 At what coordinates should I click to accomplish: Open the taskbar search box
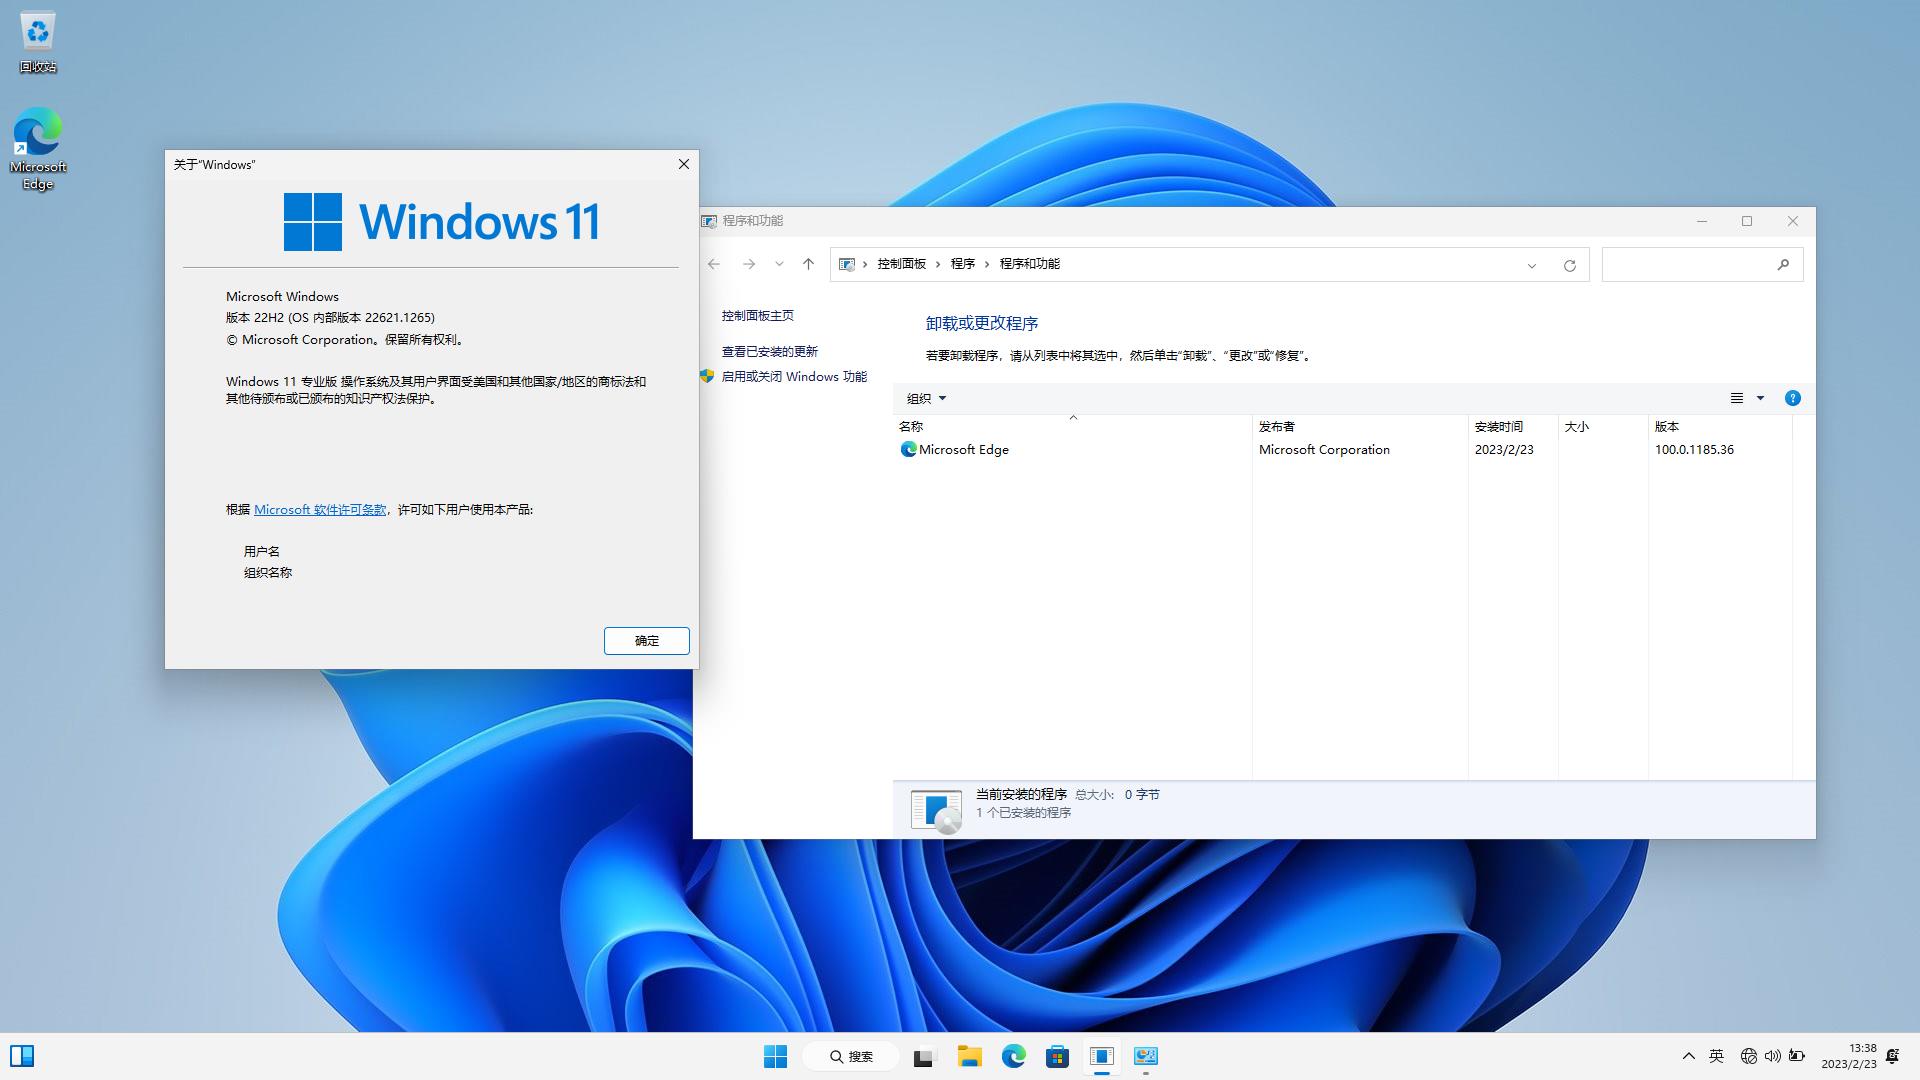pyautogui.click(x=852, y=1056)
